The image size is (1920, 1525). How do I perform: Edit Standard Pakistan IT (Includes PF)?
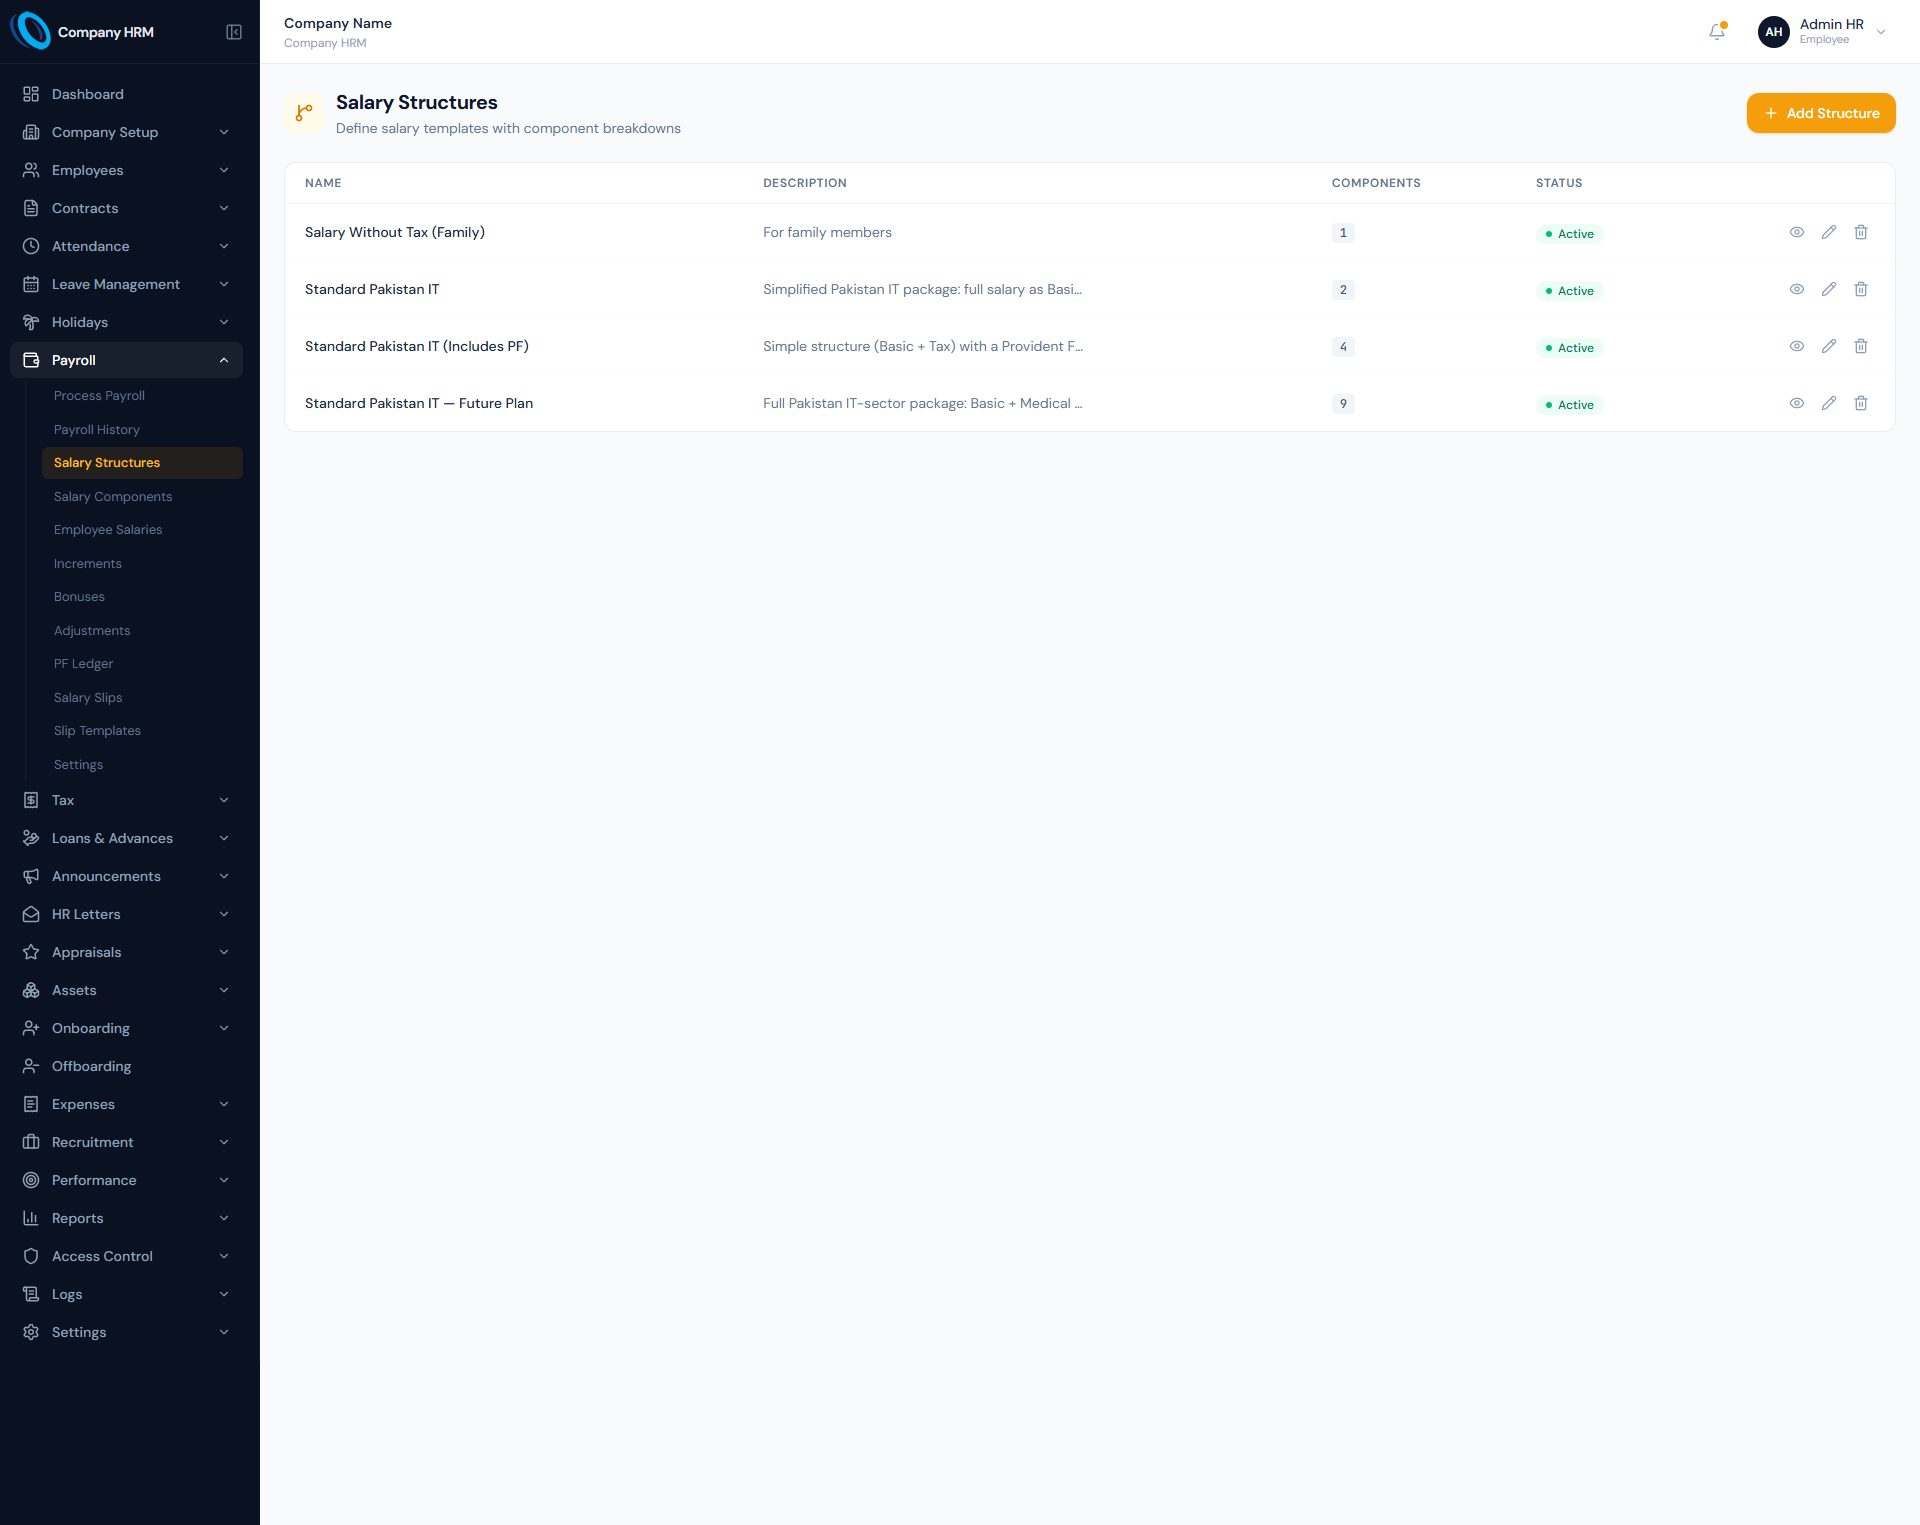[1829, 346]
